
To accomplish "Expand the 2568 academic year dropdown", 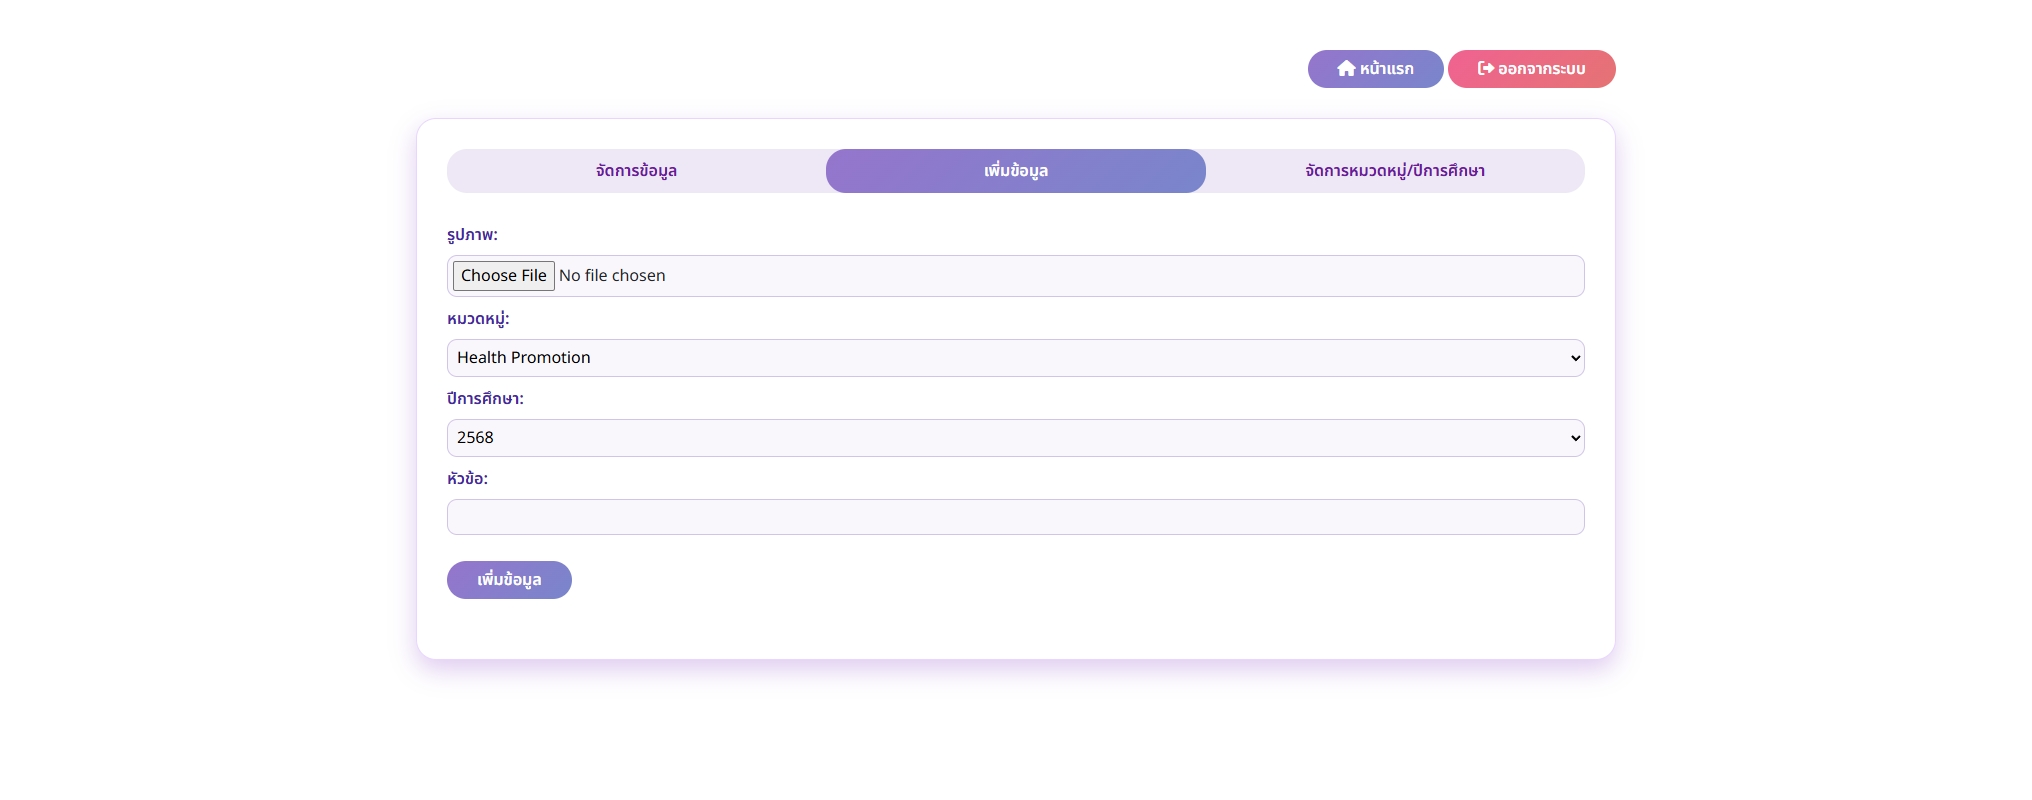I will 1000,438.
